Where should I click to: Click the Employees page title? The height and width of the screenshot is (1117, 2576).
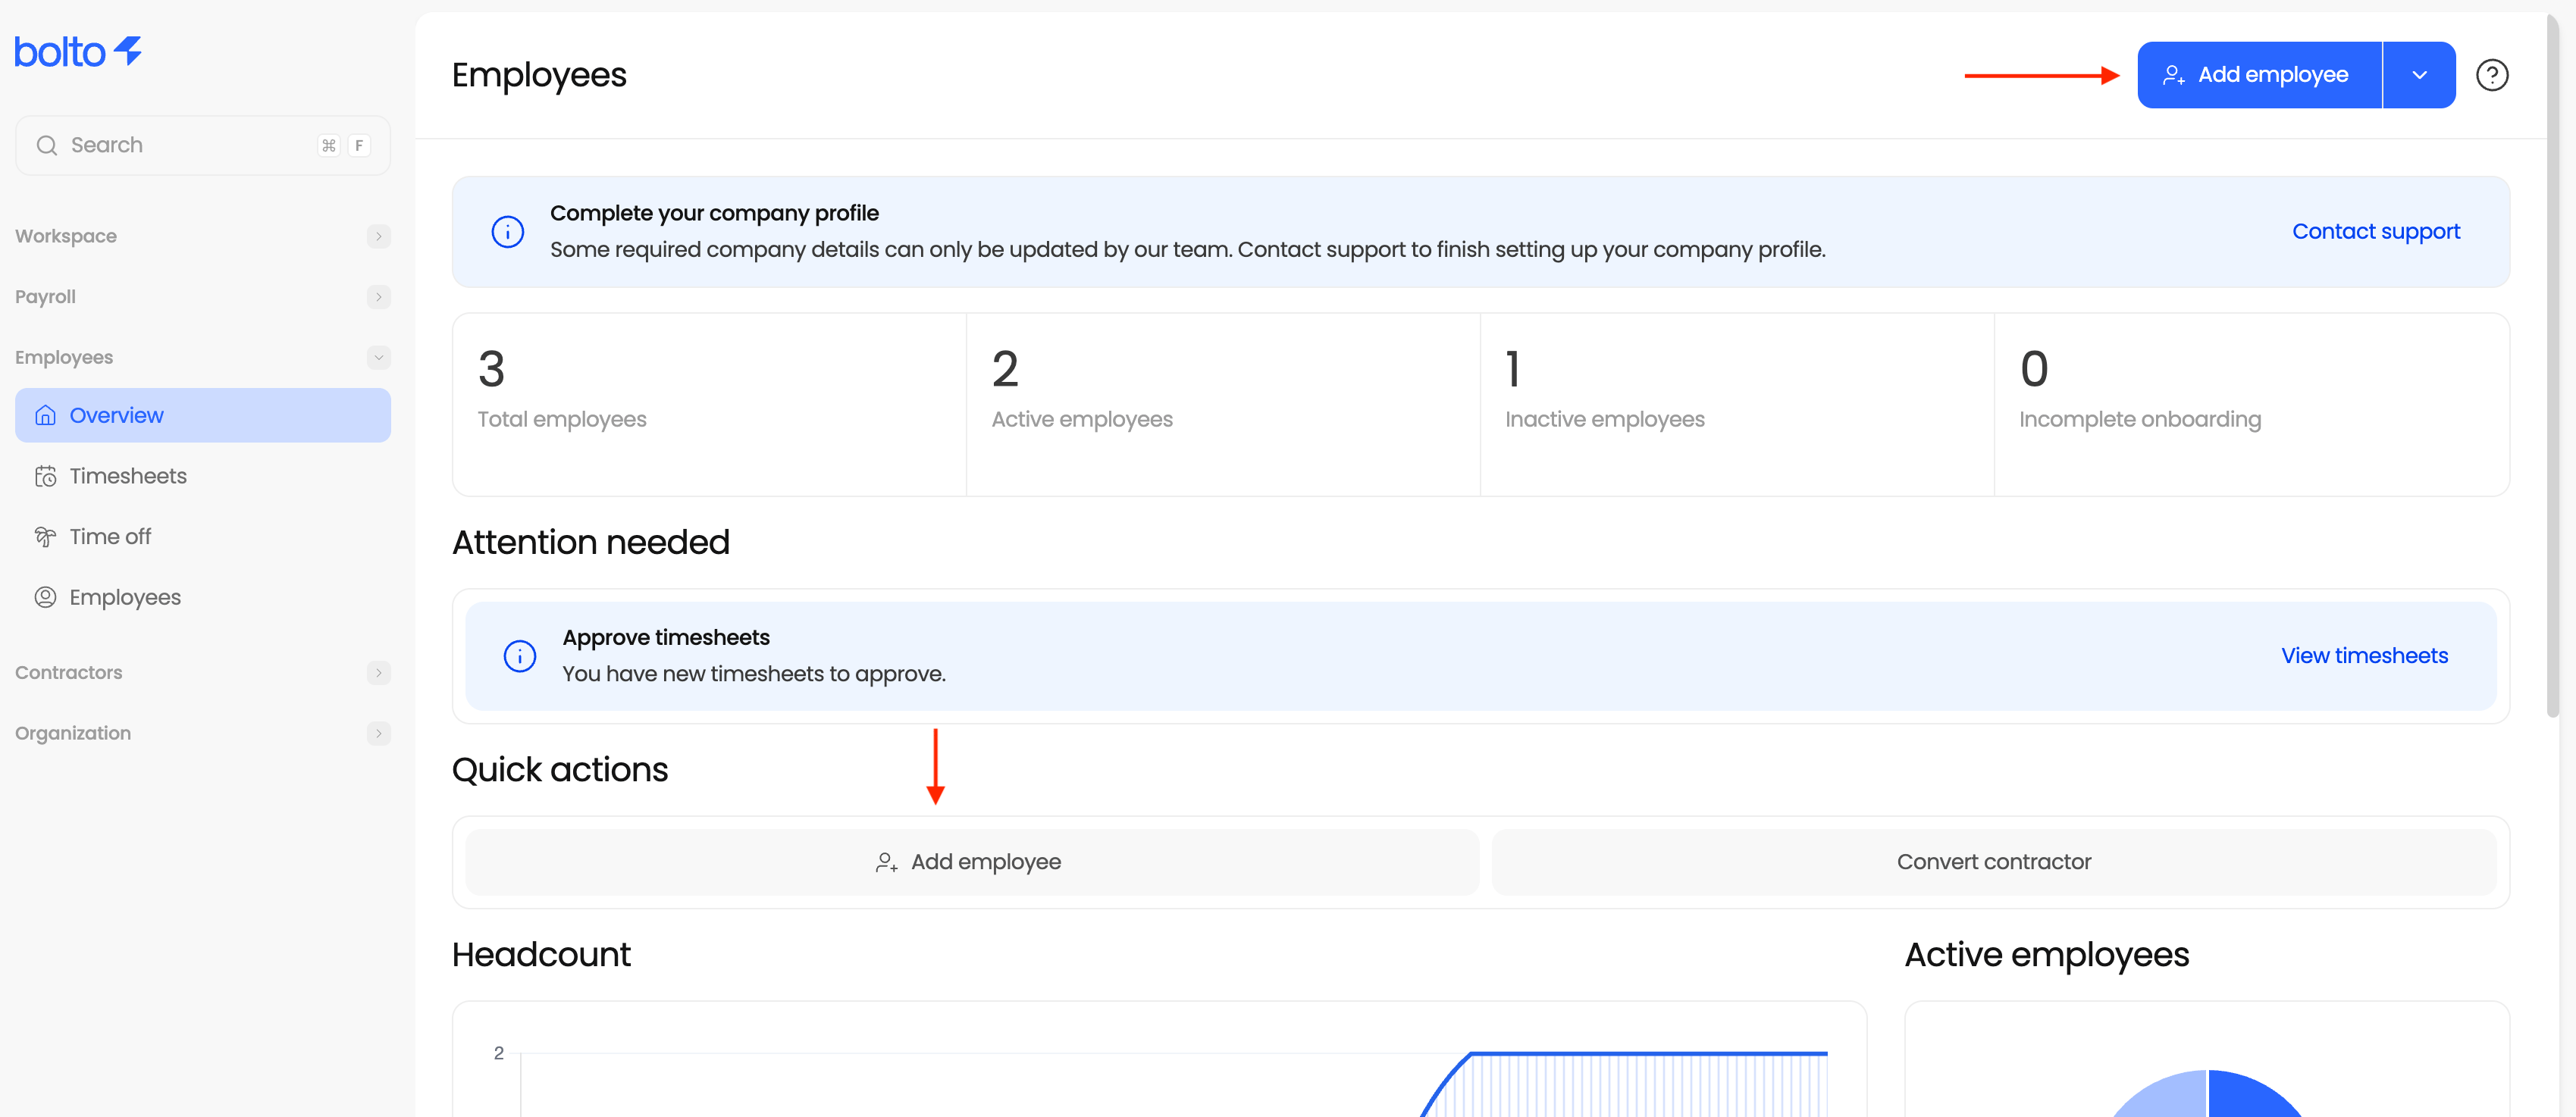[539, 76]
